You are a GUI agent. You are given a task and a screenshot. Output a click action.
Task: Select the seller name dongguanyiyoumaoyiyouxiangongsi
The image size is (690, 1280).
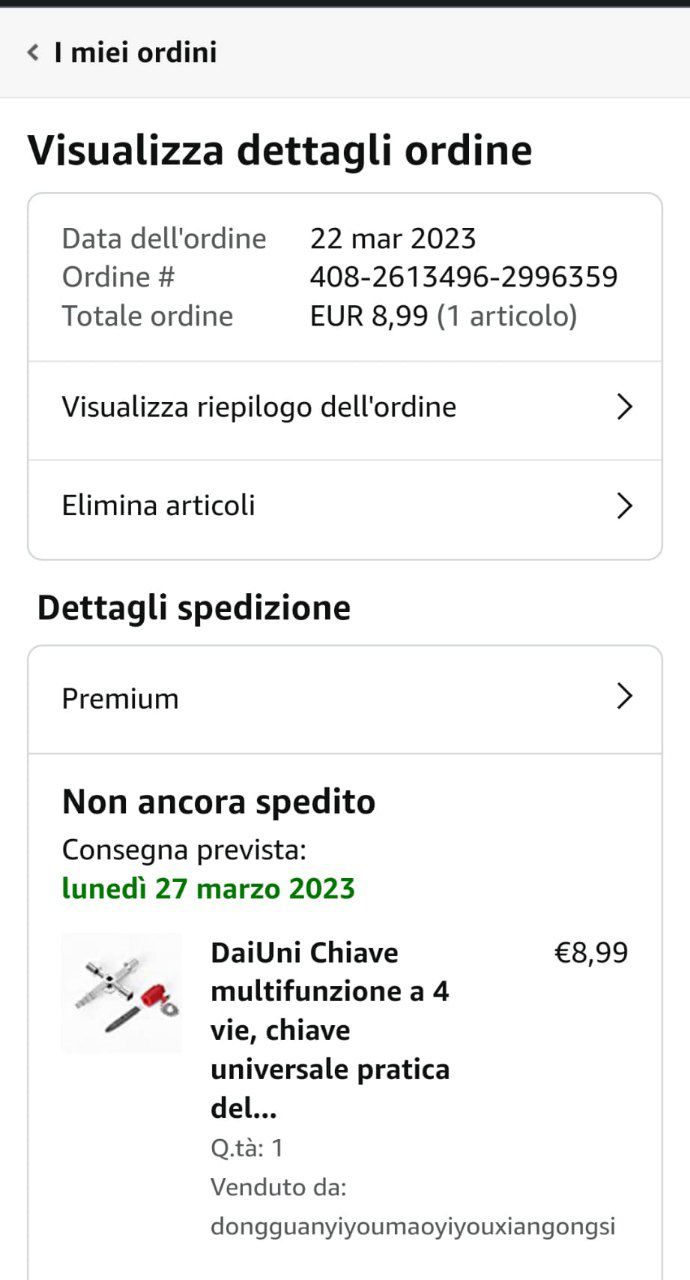coord(413,1227)
